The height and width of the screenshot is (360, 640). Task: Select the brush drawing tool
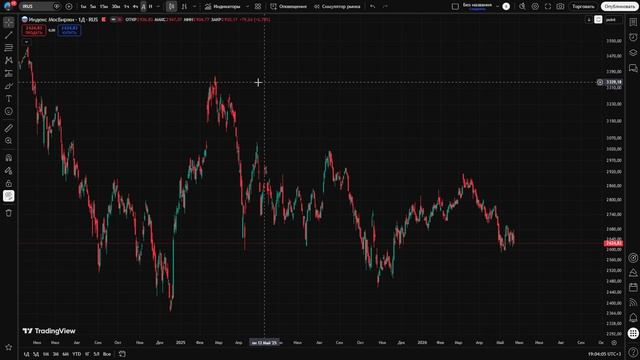9,86
